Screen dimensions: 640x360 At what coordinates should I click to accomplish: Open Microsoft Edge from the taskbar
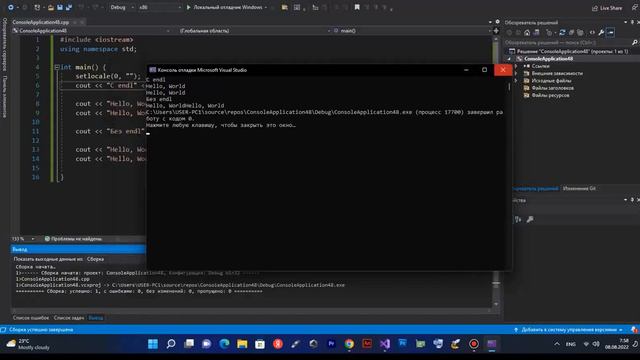tap(224, 344)
